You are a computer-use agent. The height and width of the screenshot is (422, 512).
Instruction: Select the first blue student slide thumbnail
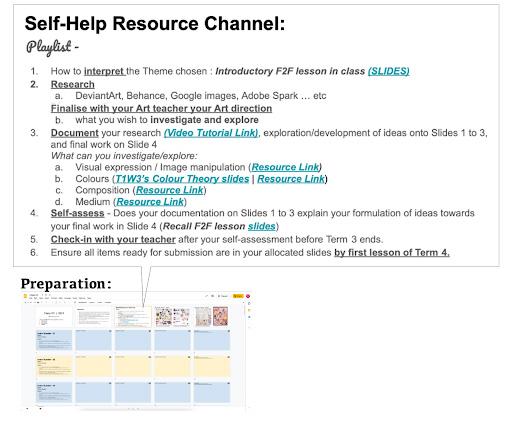(x=54, y=340)
